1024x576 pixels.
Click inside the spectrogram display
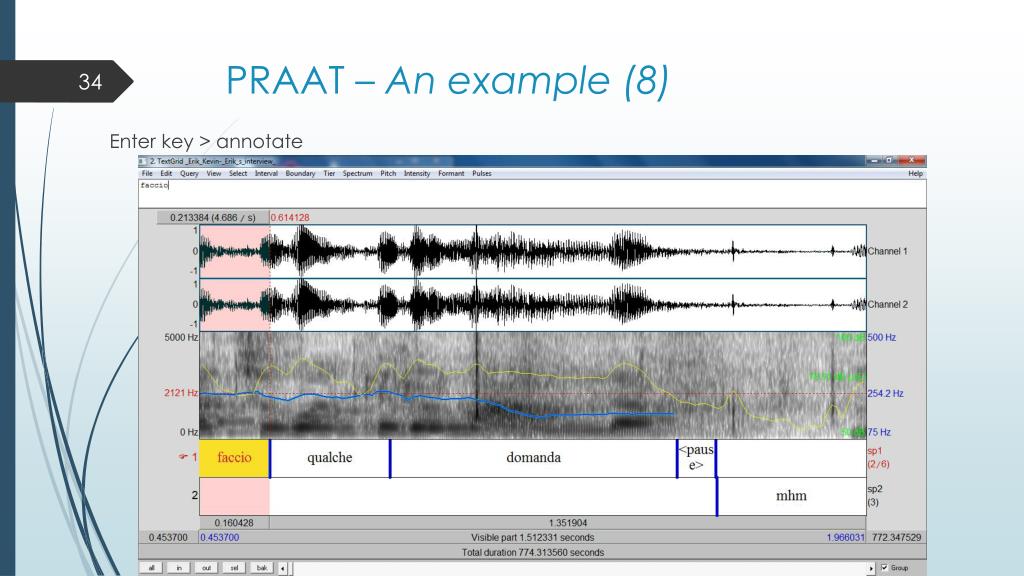pyautogui.click(x=533, y=385)
